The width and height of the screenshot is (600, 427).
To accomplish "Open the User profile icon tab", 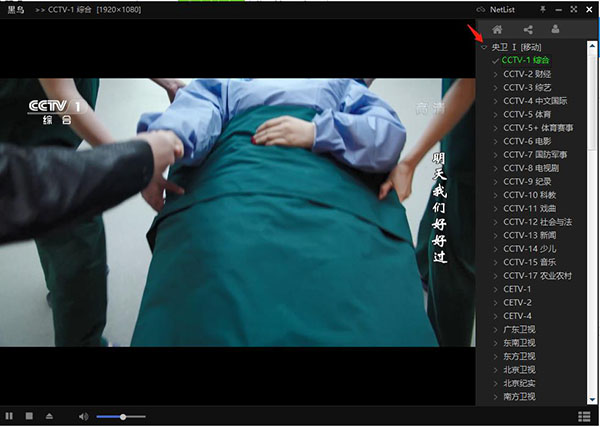I will (x=557, y=29).
